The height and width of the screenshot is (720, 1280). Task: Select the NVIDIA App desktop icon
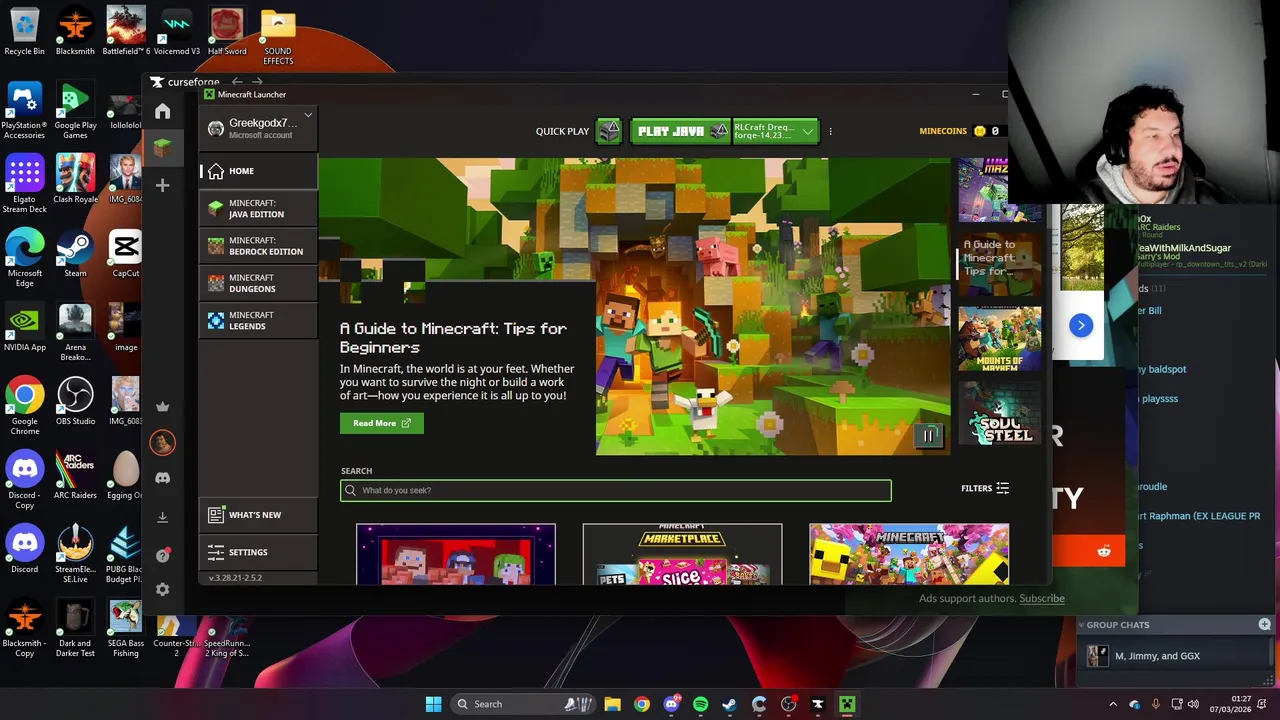click(x=24, y=328)
